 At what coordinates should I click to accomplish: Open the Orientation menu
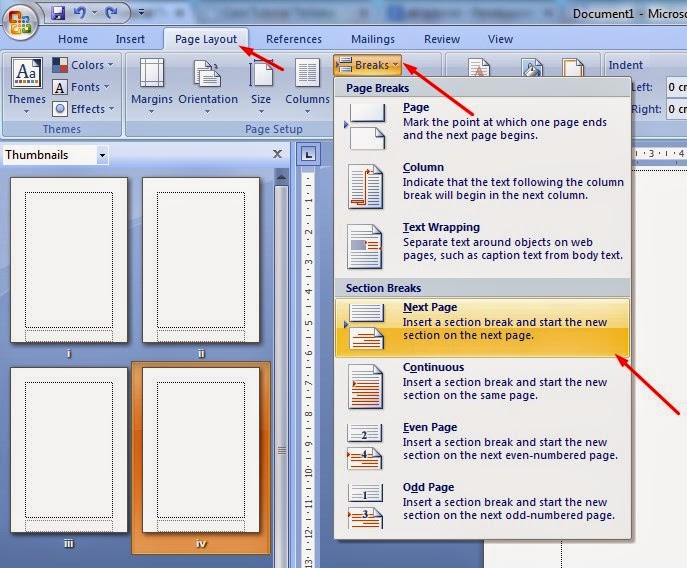click(208, 85)
